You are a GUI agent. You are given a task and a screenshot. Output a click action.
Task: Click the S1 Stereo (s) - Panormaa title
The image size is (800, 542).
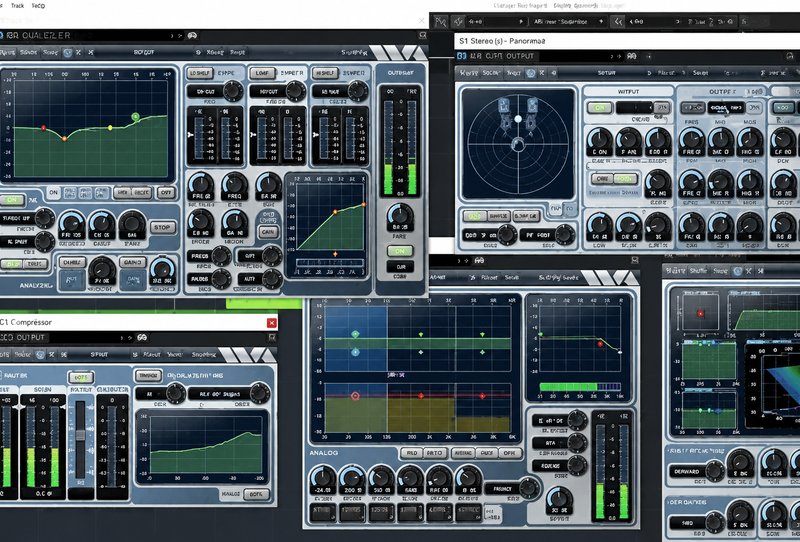click(502, 41)
